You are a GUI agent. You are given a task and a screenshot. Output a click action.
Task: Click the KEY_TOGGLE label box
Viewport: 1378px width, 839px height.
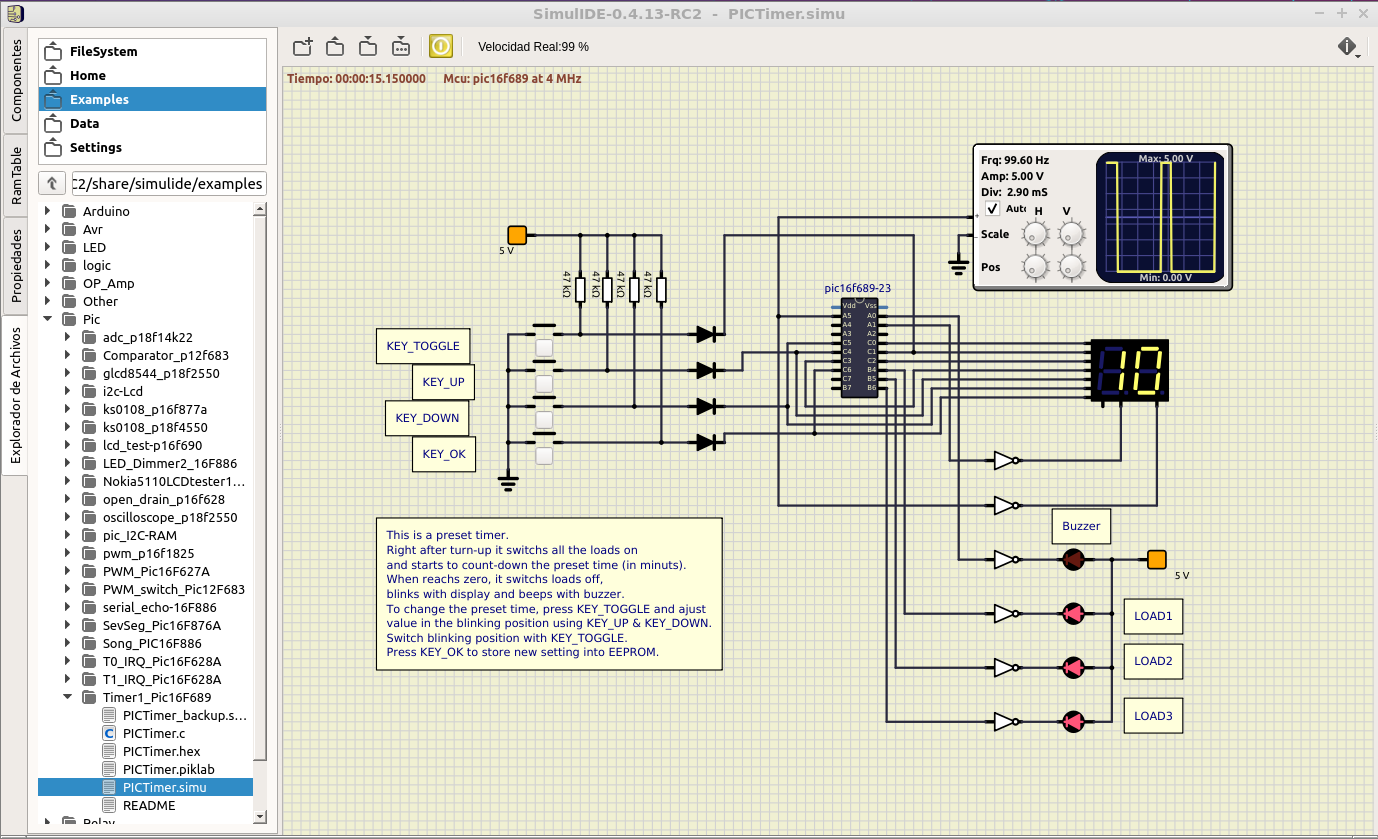423,346
